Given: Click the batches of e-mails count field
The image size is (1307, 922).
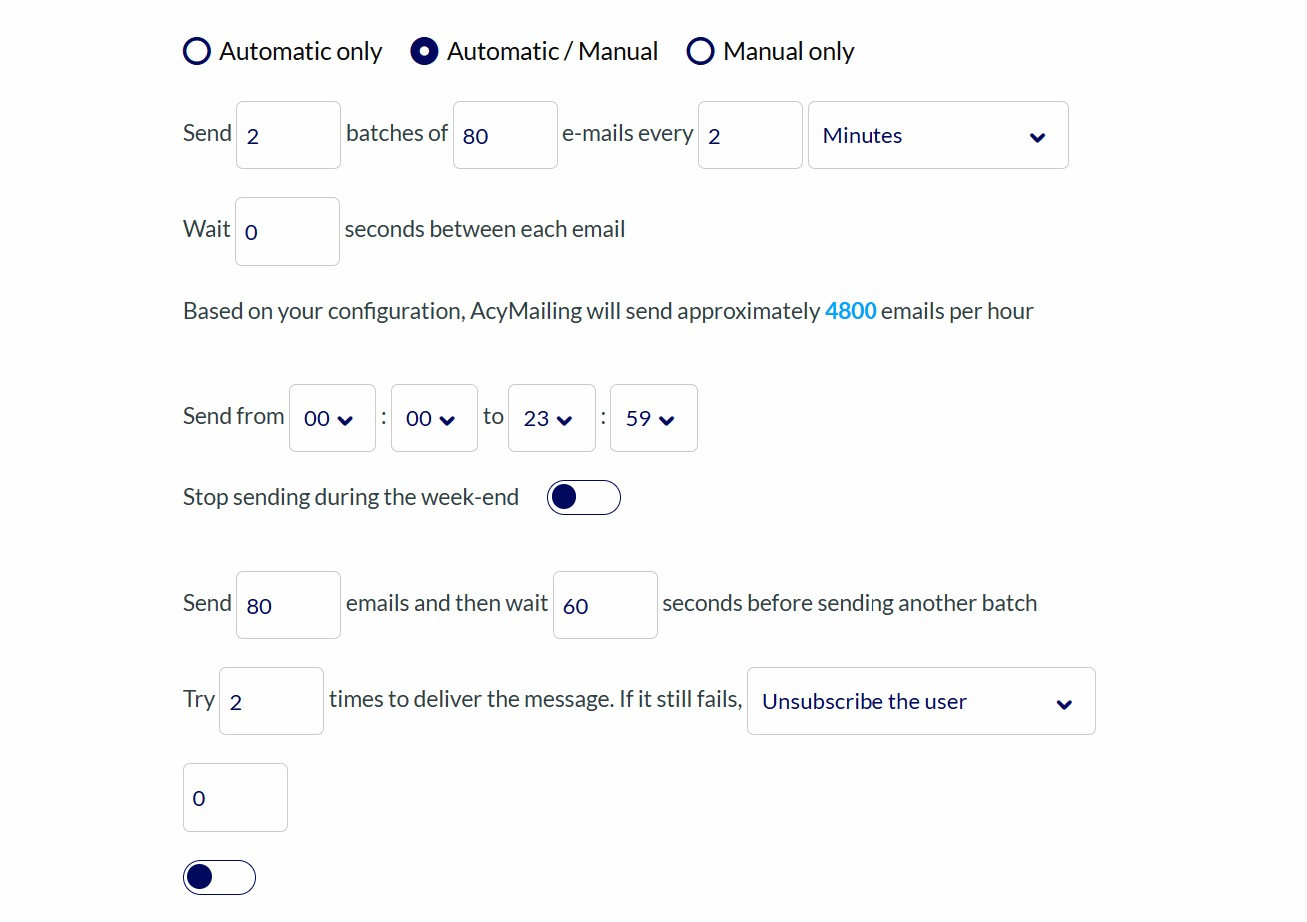Looking at the screenshot, I should coord(505,136).
